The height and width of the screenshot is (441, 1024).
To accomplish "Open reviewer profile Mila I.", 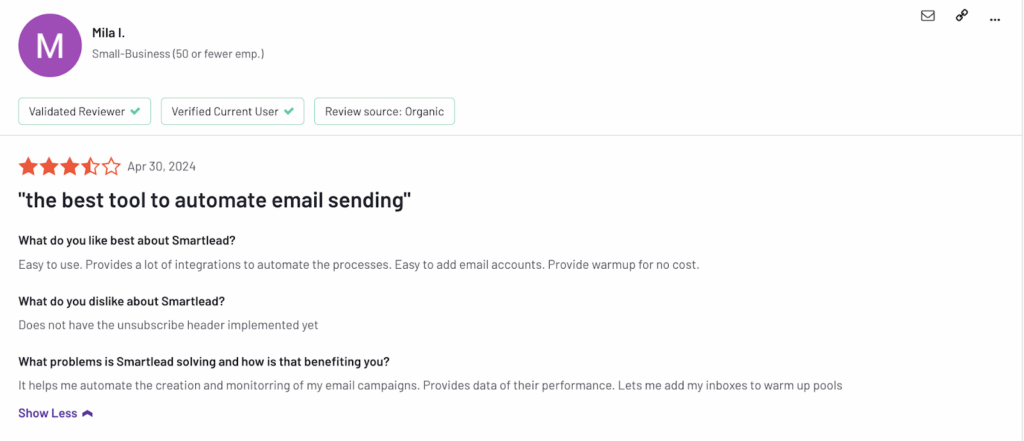I will (x=108, y=33).
